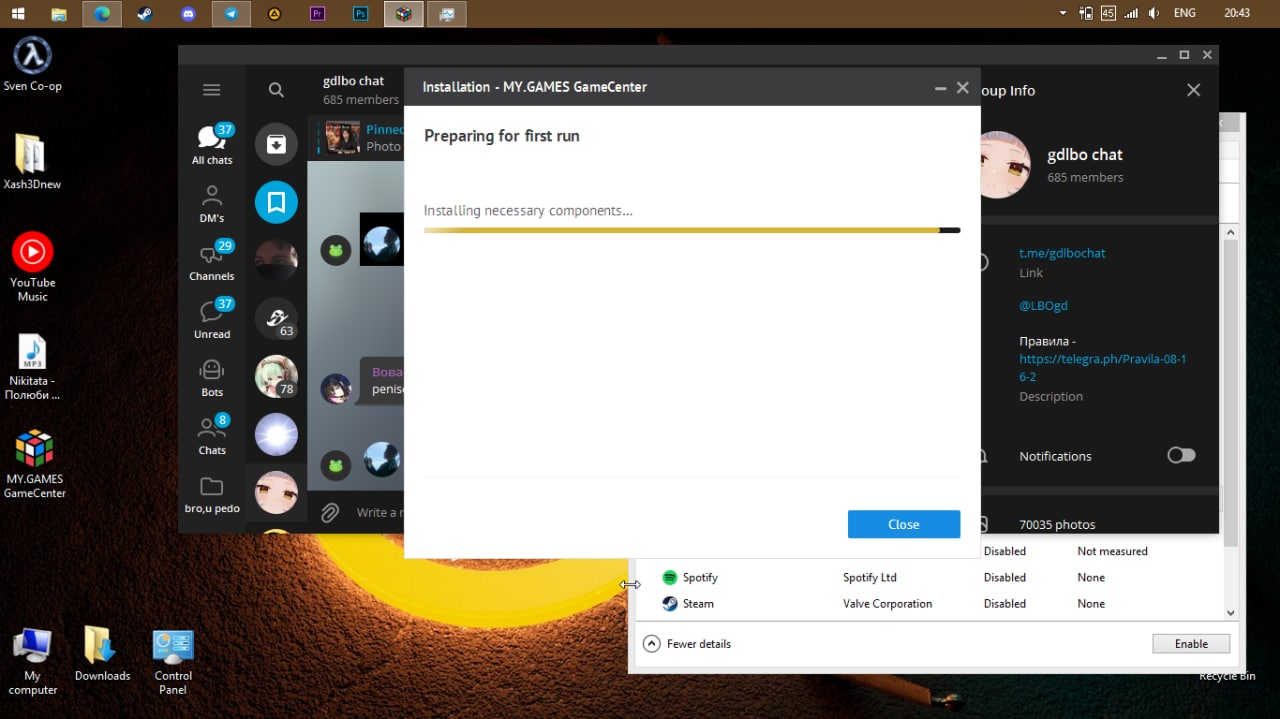This screenshot has height=719, width=1280.
Task: Open the 70035 photos entry
Action: pyautogui.click(x=1057, y=524)
